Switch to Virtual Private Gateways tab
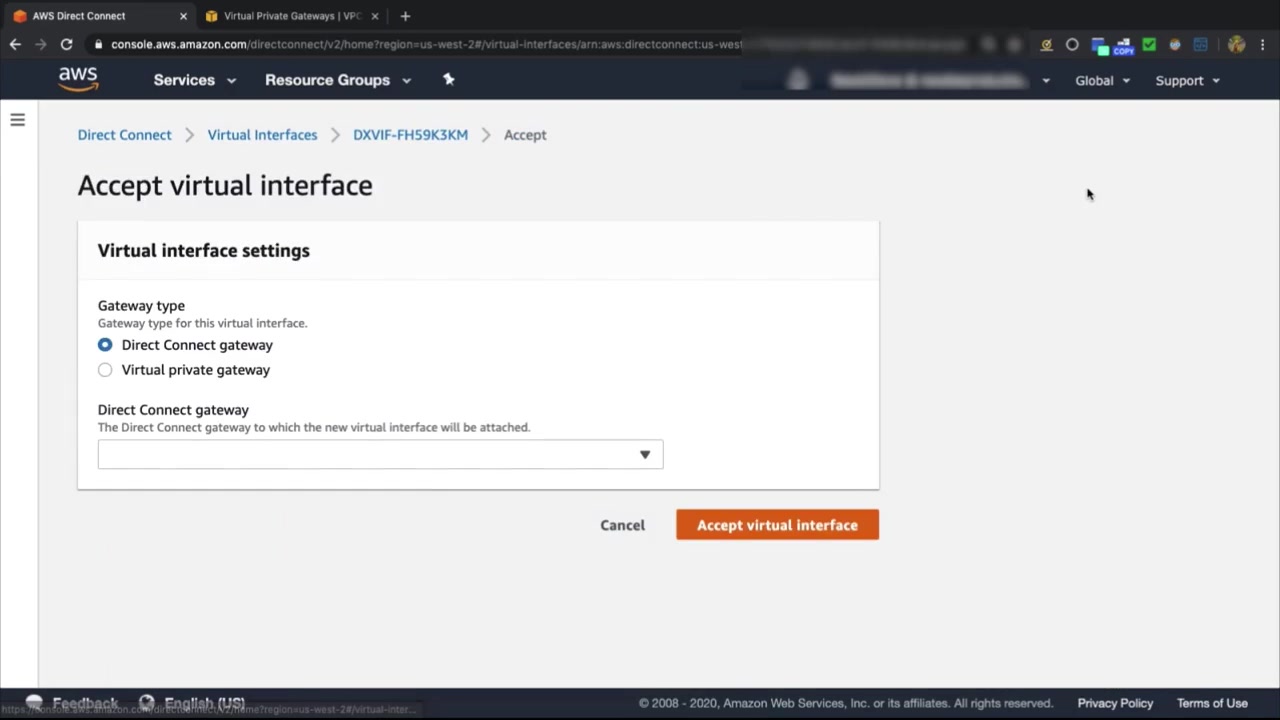 [293, 16]
